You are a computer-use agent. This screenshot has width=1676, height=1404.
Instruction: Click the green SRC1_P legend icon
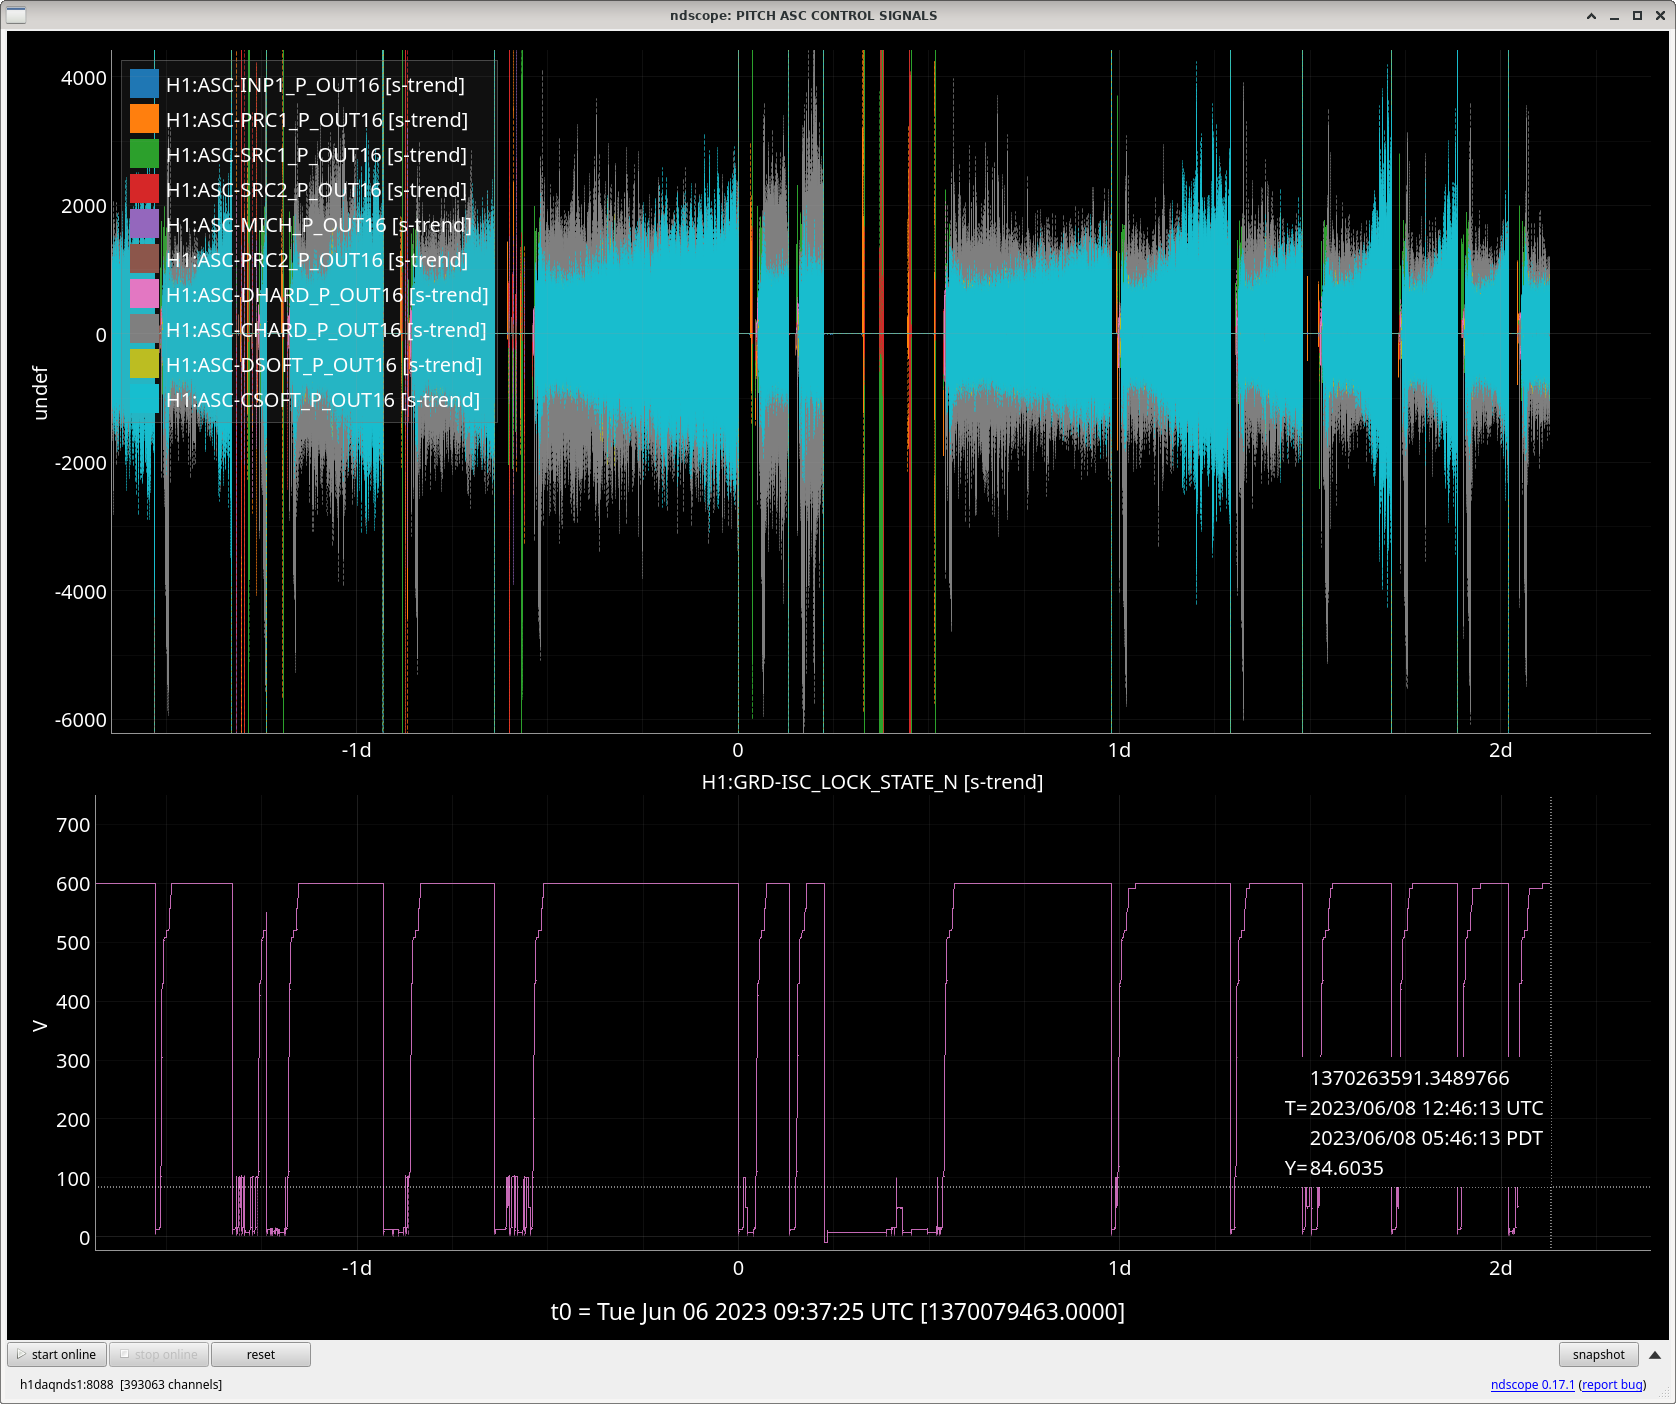pyautogui.click(x=144, y=154)
